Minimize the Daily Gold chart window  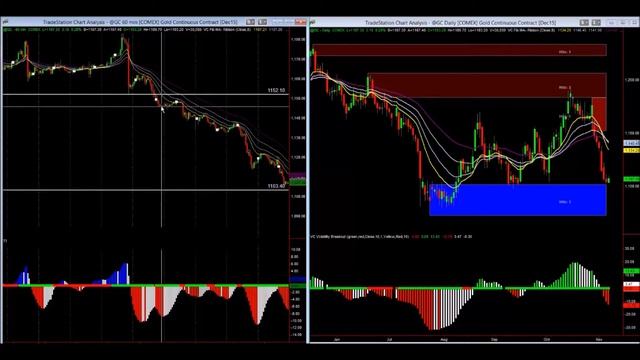611,22
